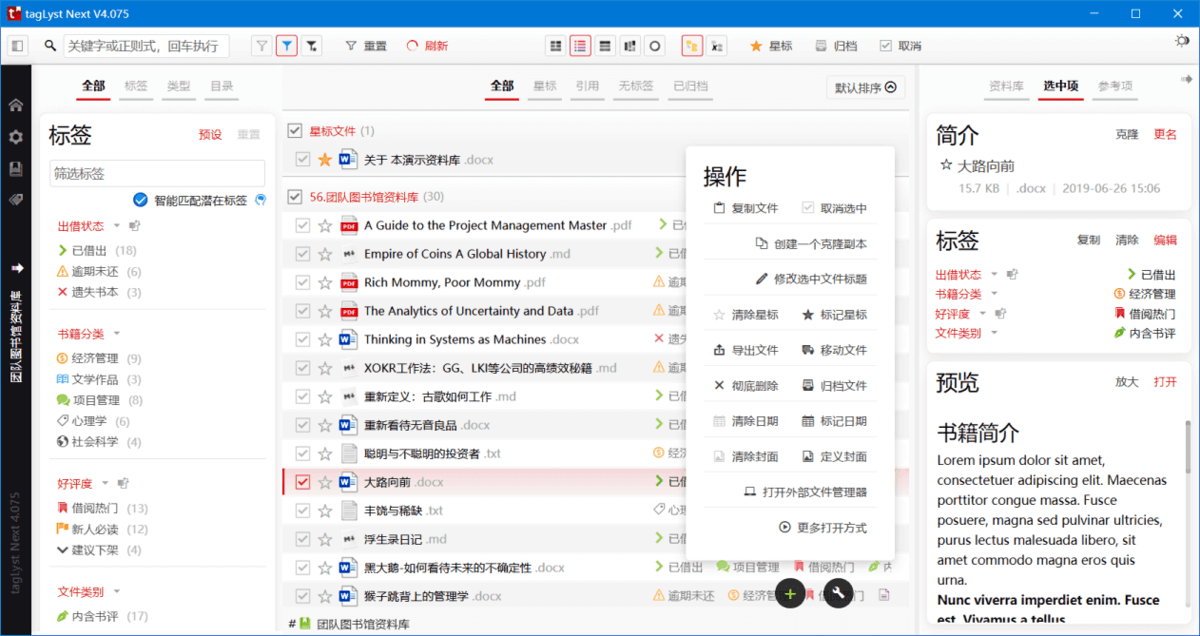Click the sidebar arrow expand icon
The image size is (1200, 636).
16,268
